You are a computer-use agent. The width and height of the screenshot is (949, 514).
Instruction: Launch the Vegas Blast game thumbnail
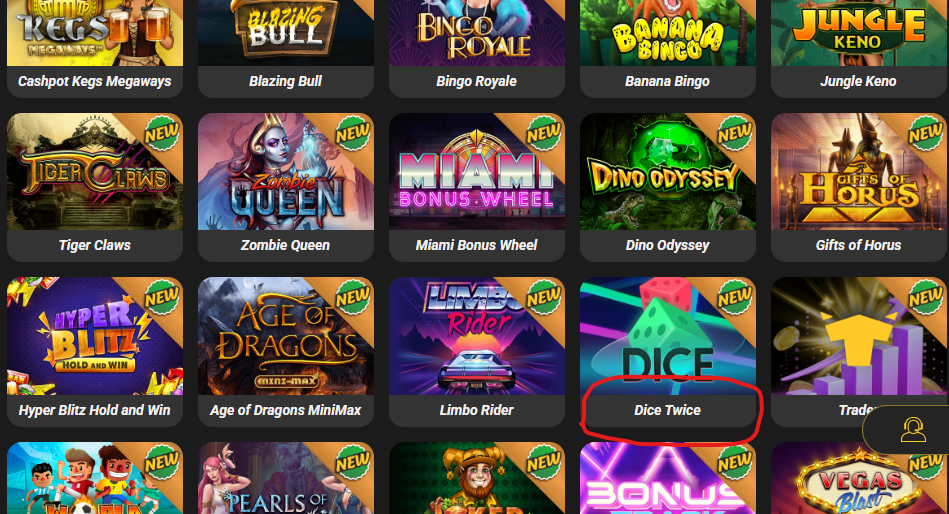tap(859, 478)
